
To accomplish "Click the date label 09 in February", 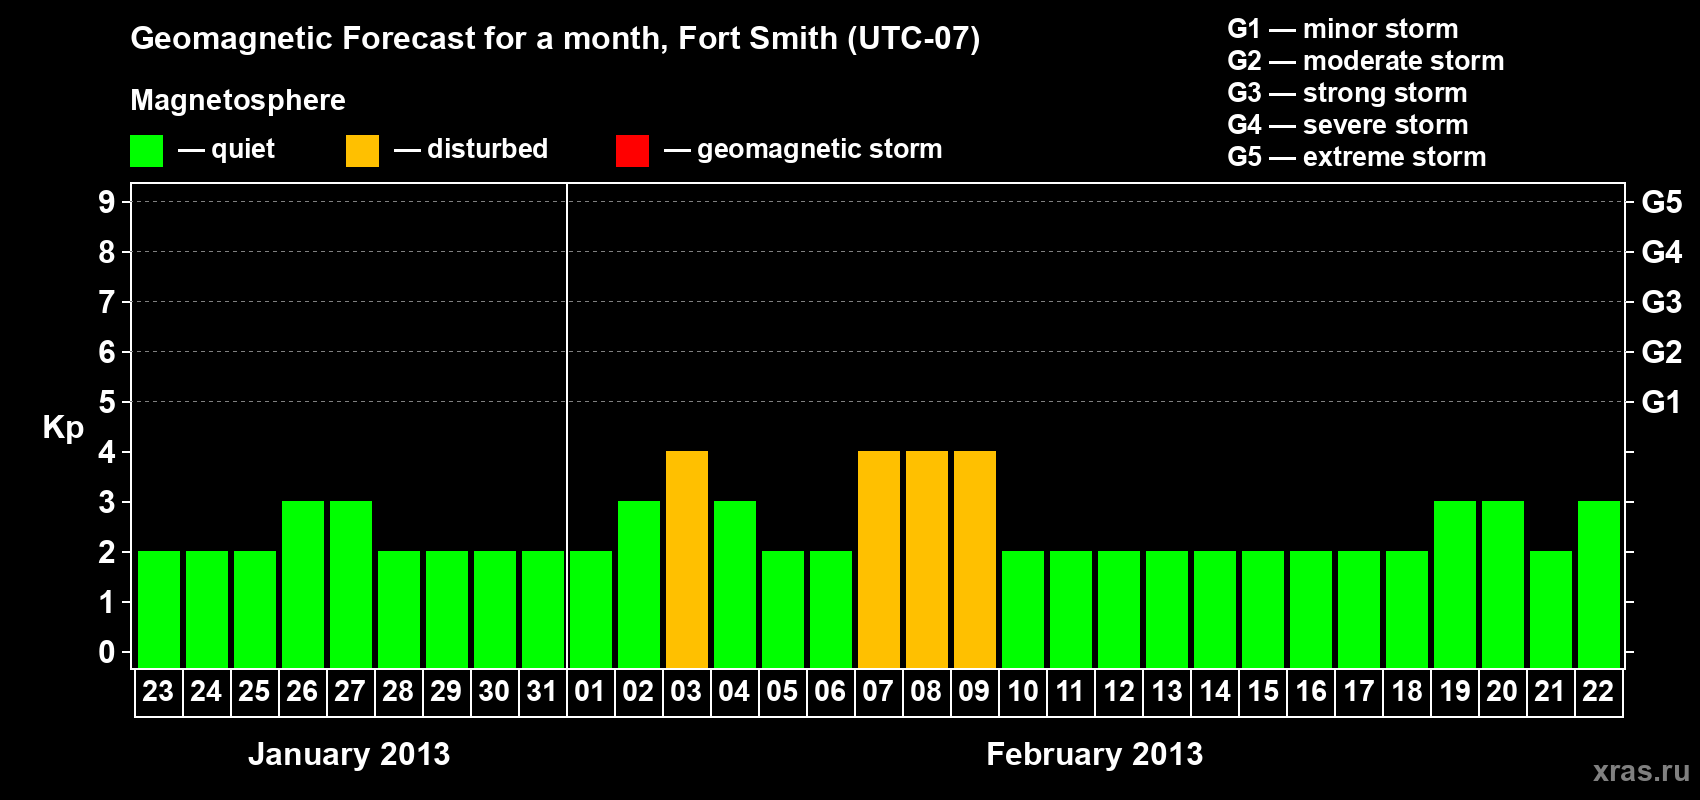I will click(974, 691).
